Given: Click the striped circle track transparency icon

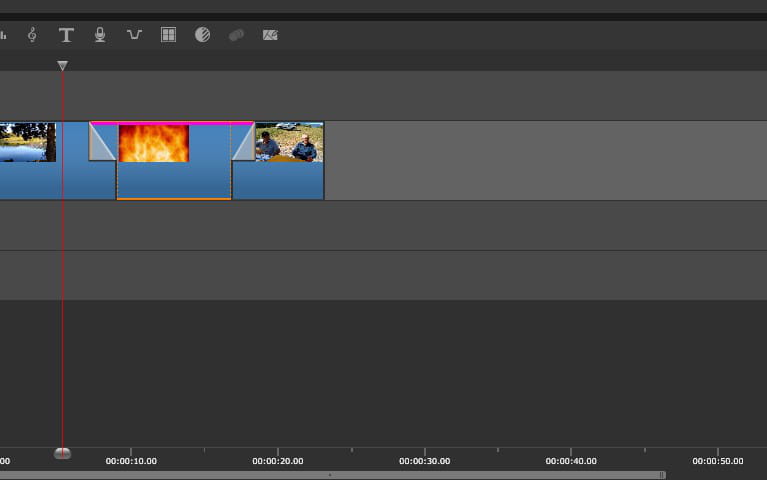Looking at the screenshot, I should pos(203,35).
